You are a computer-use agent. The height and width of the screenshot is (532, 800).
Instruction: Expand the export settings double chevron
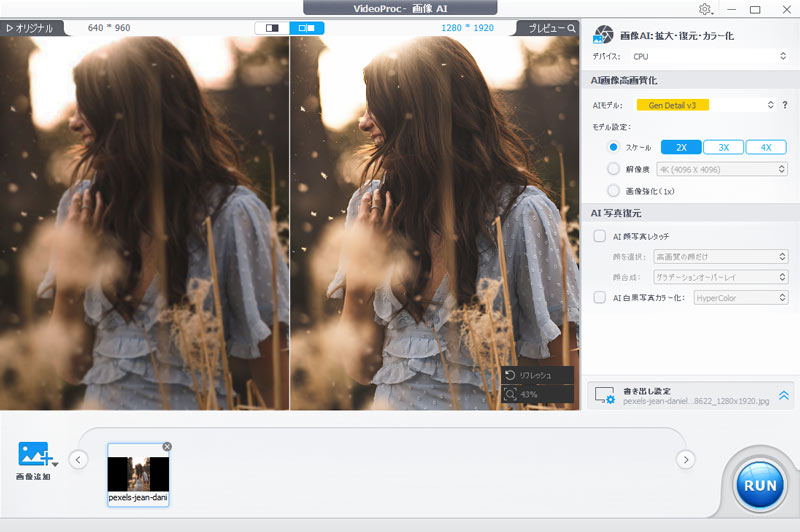pos(784,395)
